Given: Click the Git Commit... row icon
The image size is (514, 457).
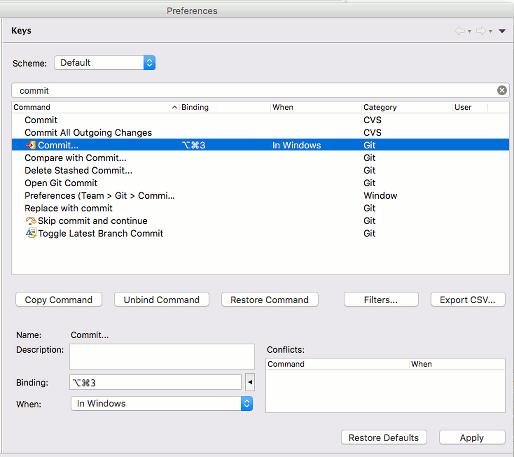Looking at the screenshot, I should pos(31,145).
